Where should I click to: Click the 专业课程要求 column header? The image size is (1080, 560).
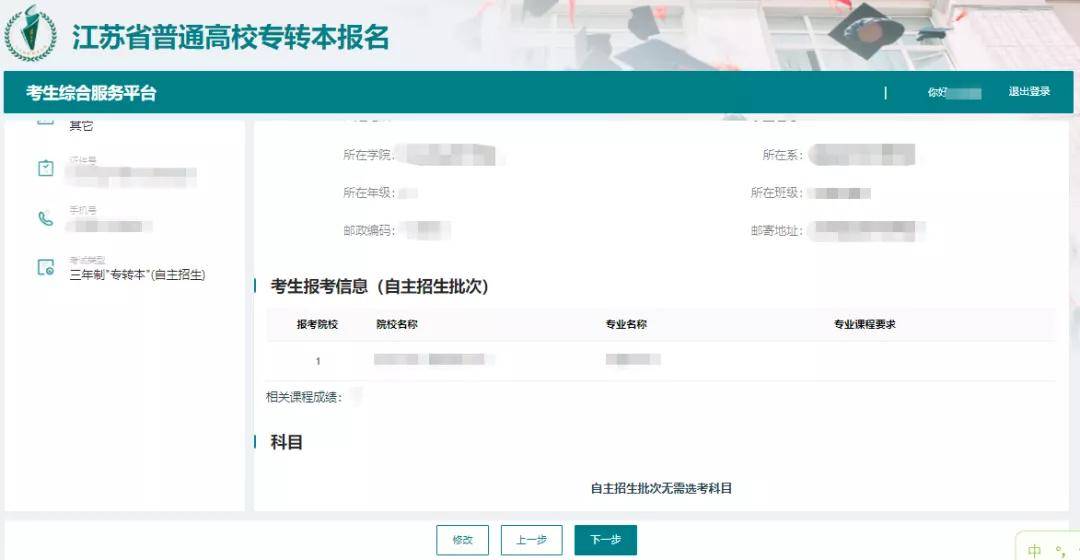pyautogui.click(x=864, y=325)
